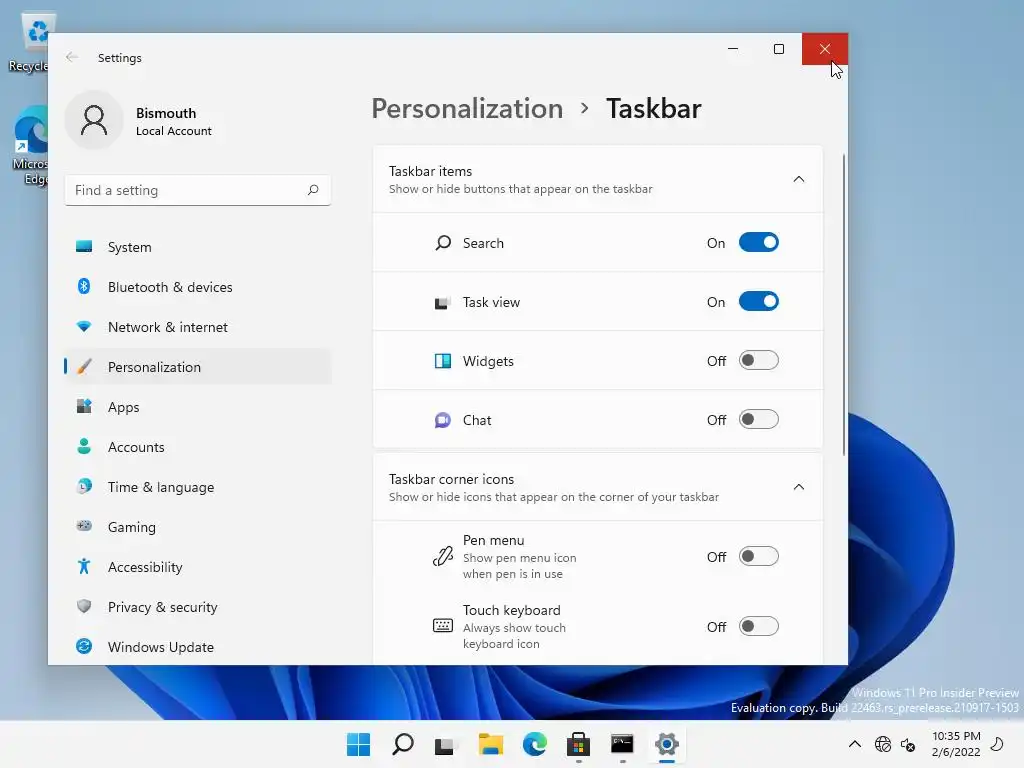Collapse the Taskbar corner icons section
Image resolution: width=1024 pixels, height=768 pixels.
click(x=799, y=487)
